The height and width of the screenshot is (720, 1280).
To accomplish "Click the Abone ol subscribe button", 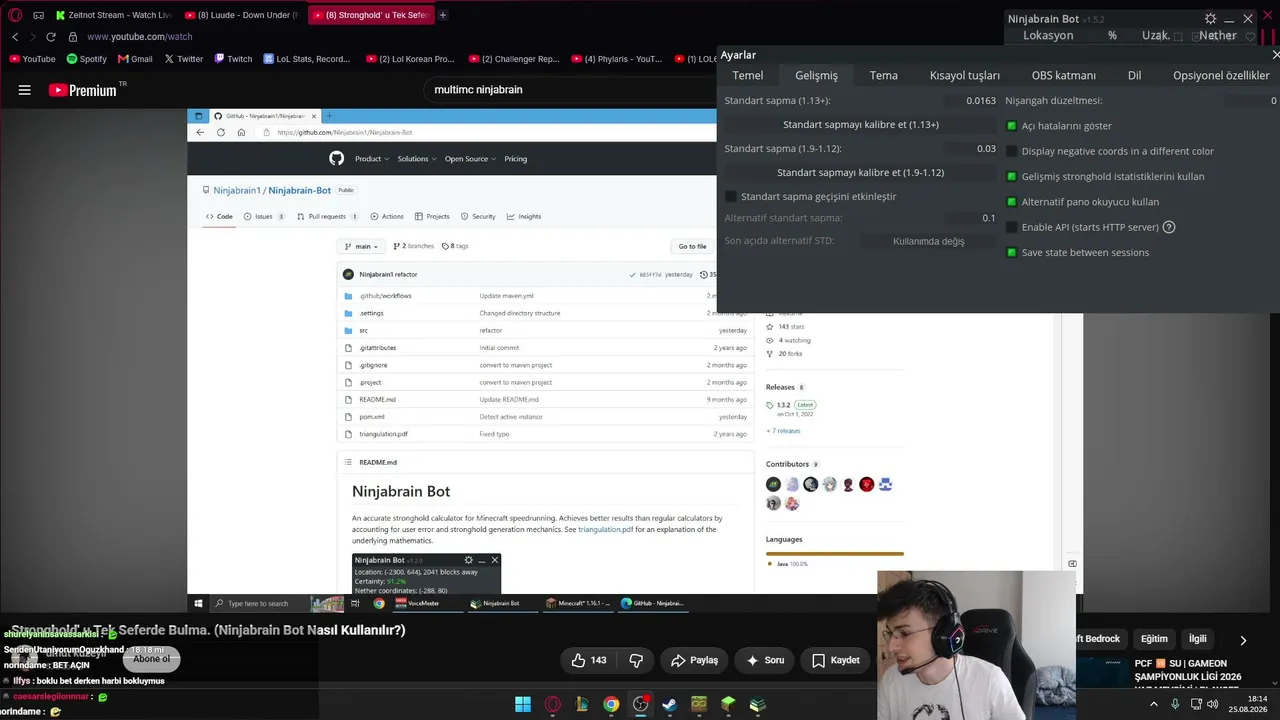I will pyautogui.click(x=152, y=659).
